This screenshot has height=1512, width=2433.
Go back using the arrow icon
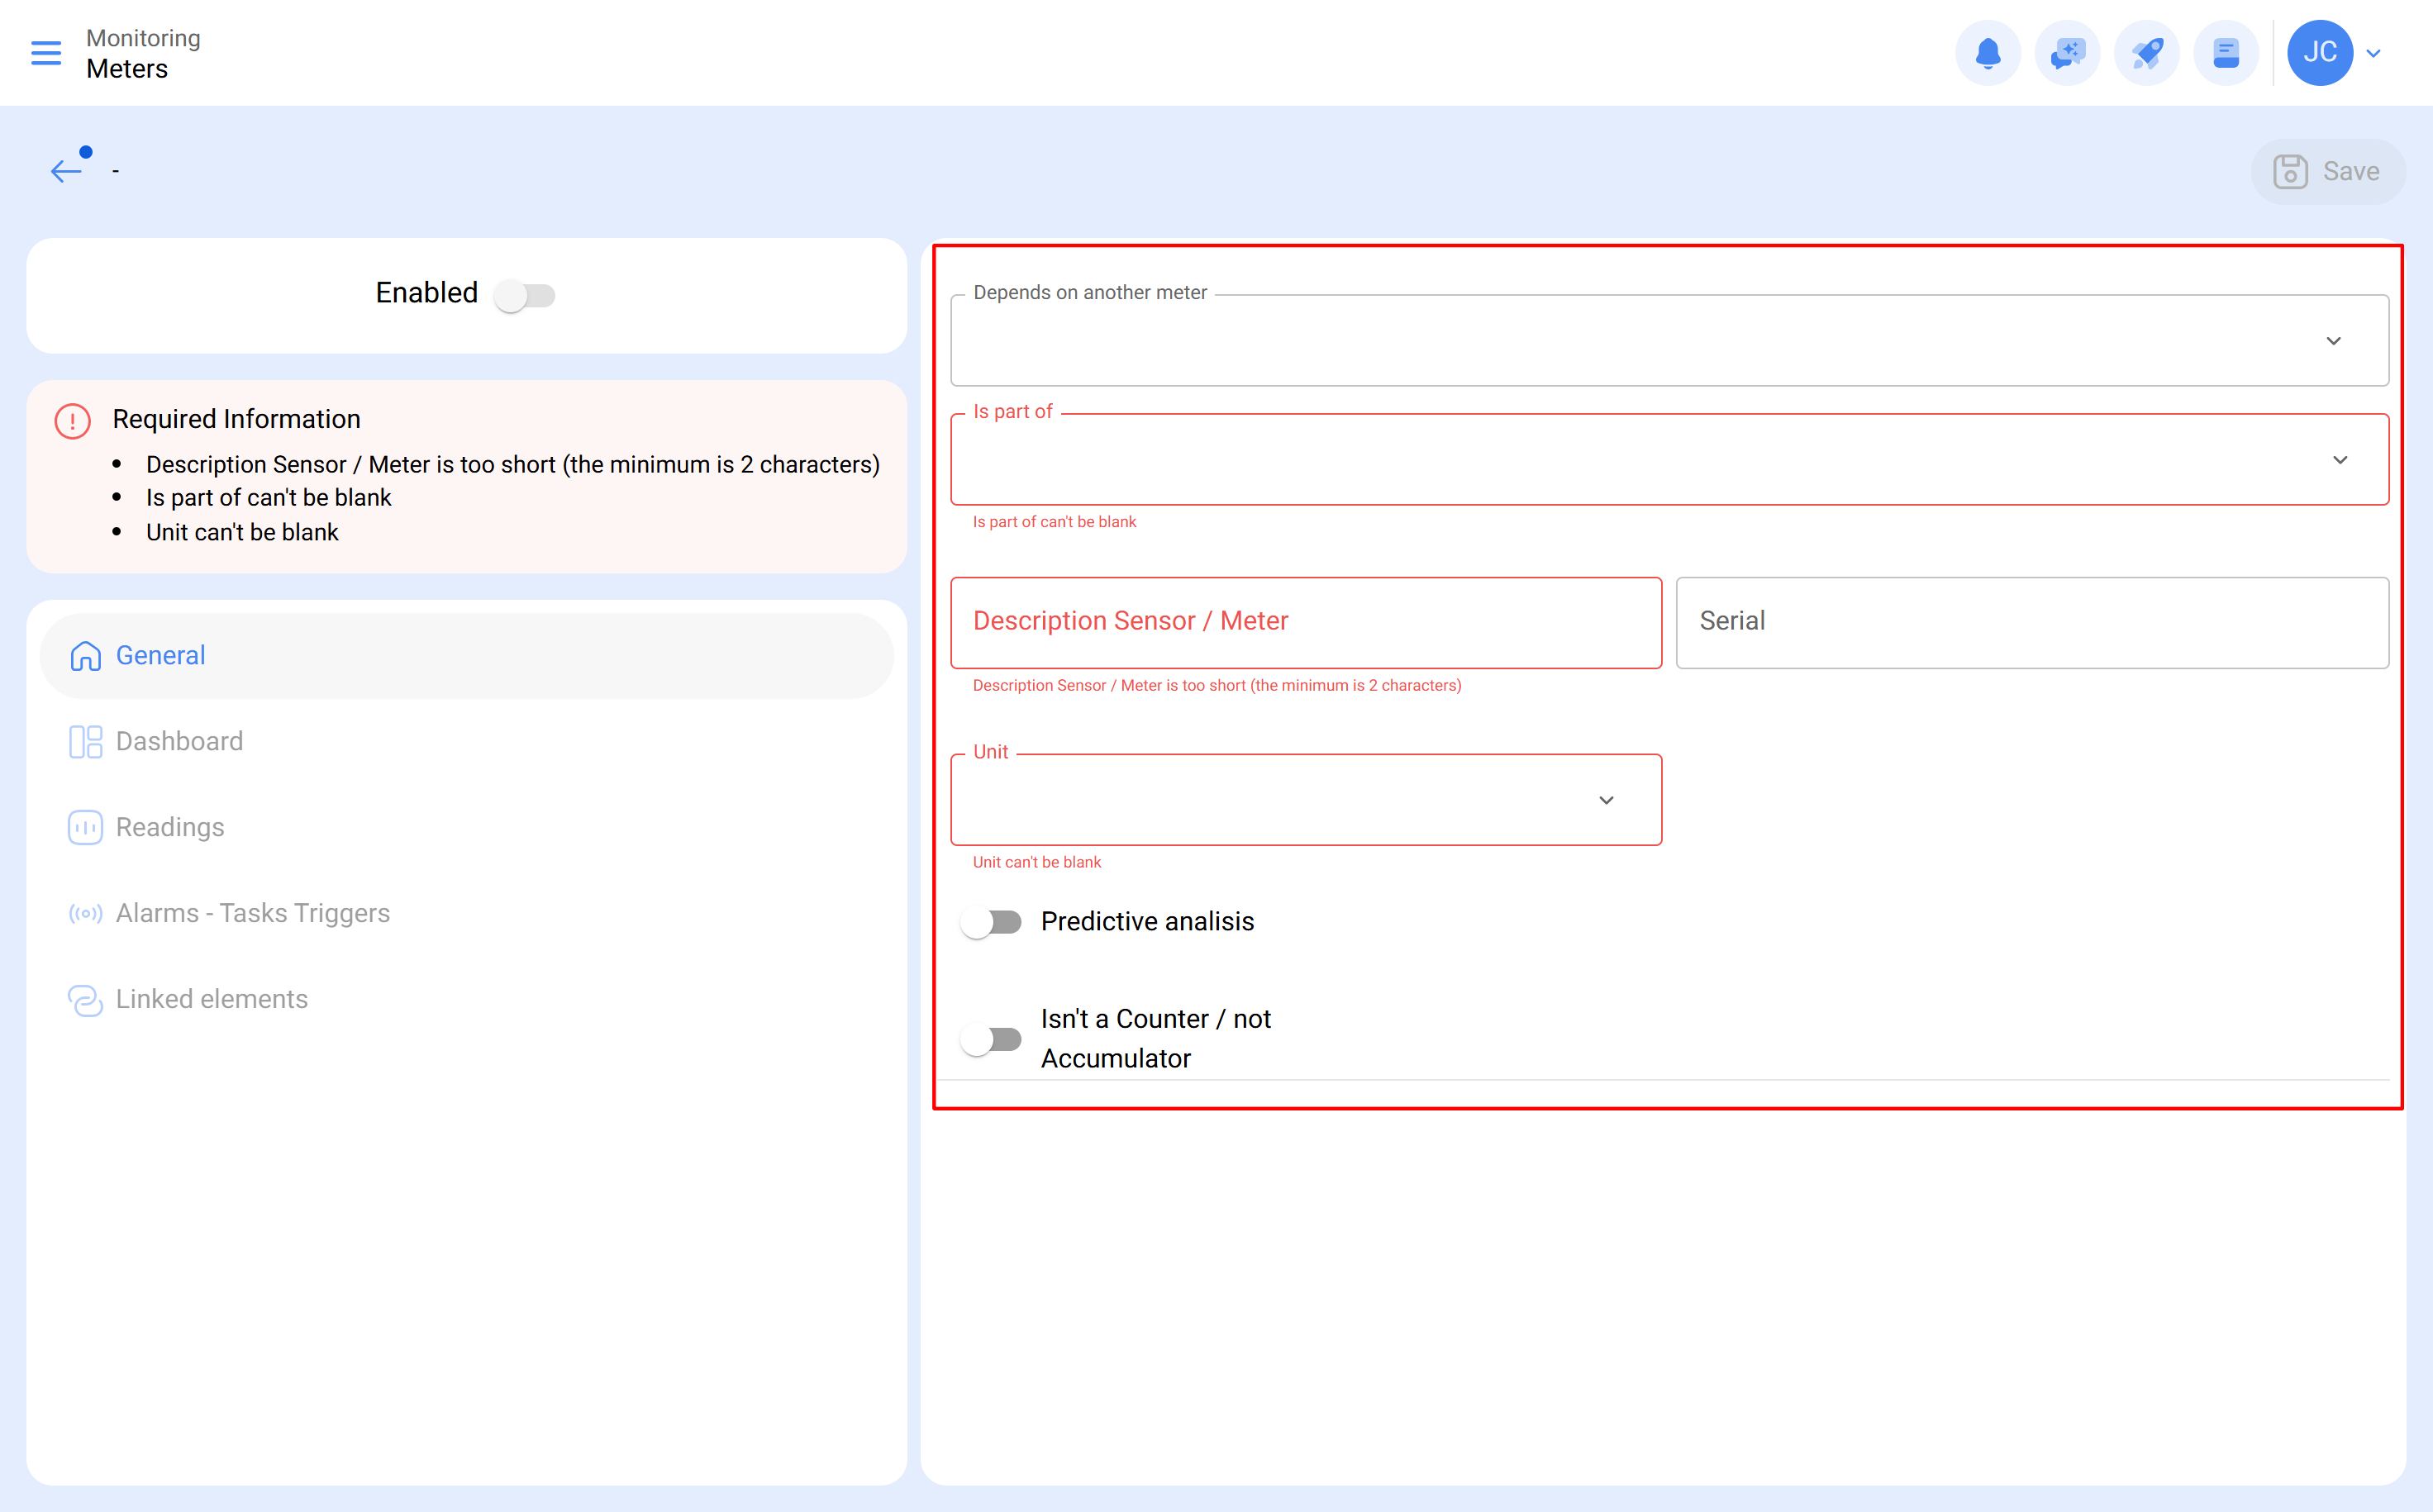(66, 171)
